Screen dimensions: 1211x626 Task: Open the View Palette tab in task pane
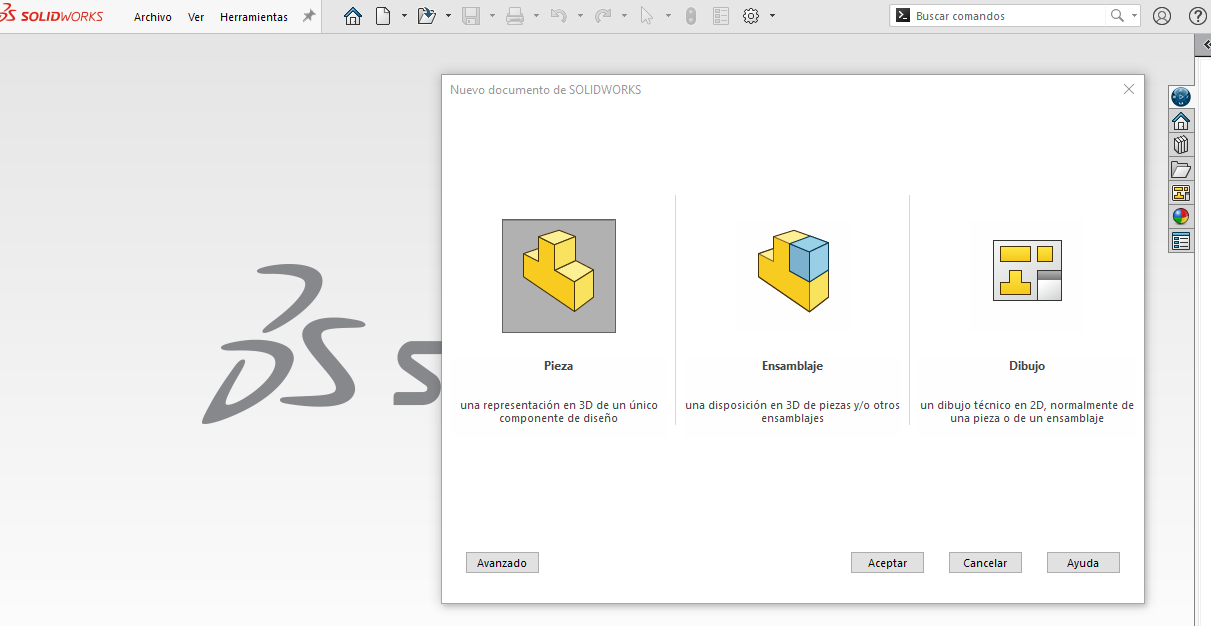(1181, 193)
